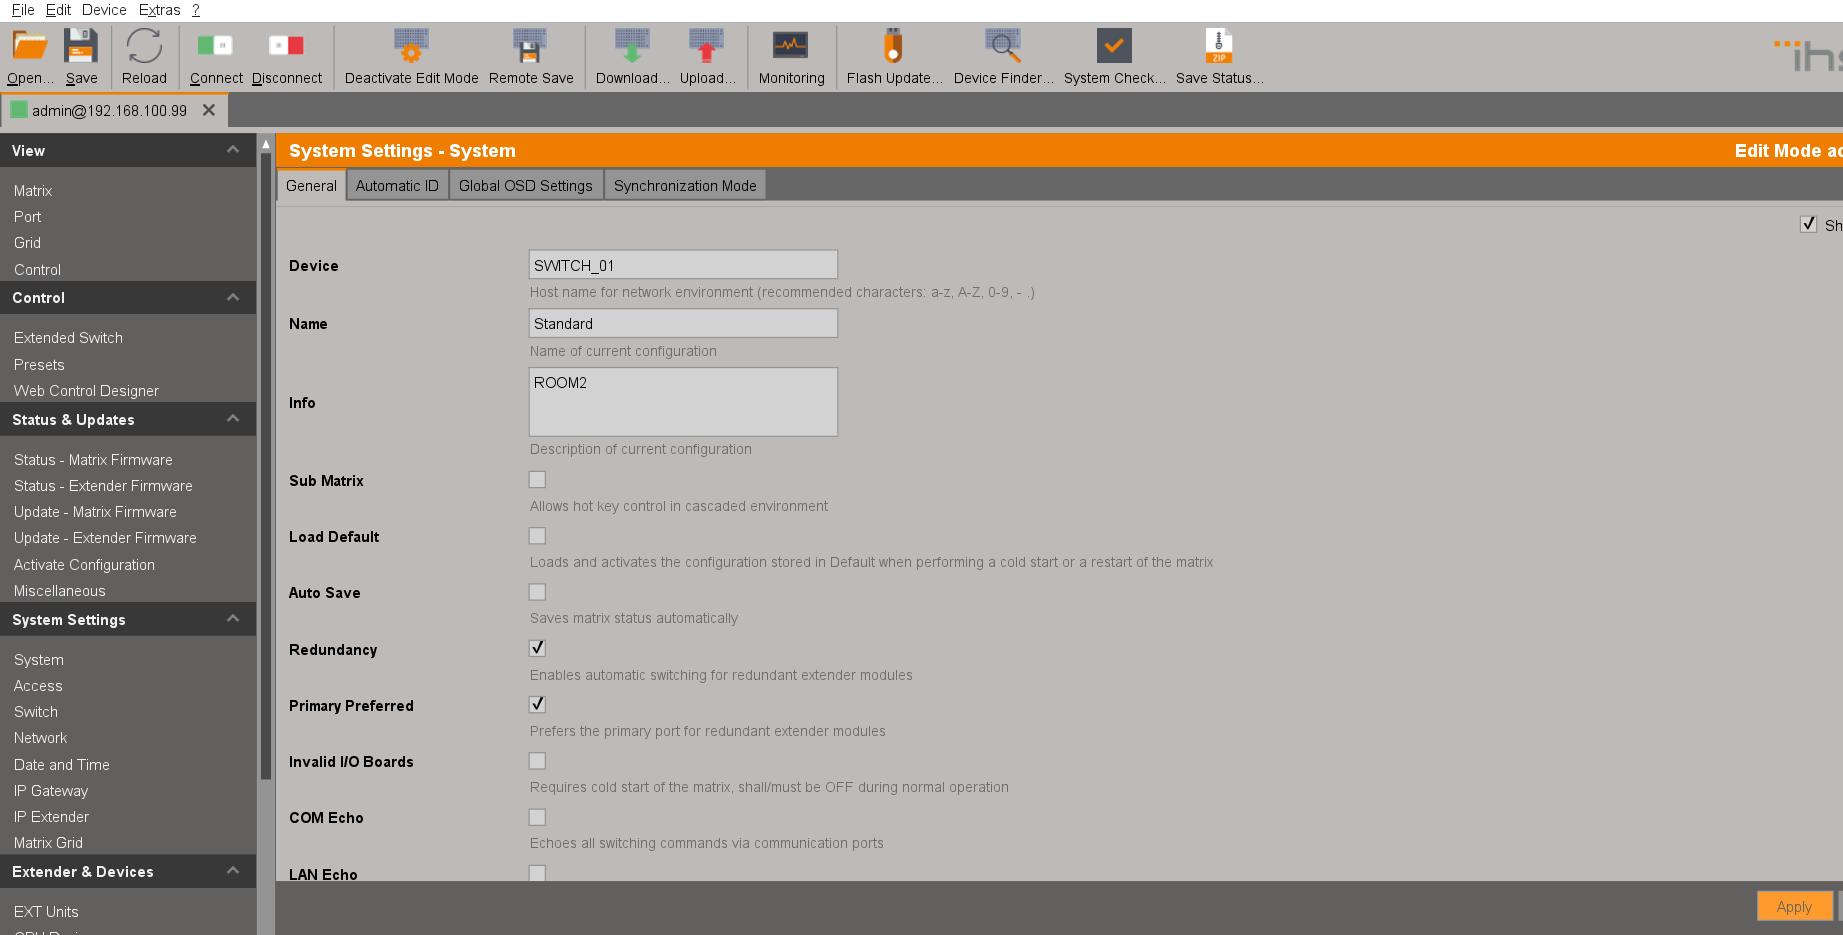This screenshot has height=935, width=1843.
Task: Deactivate Edit Mode via toolbar
Action: 411,47
